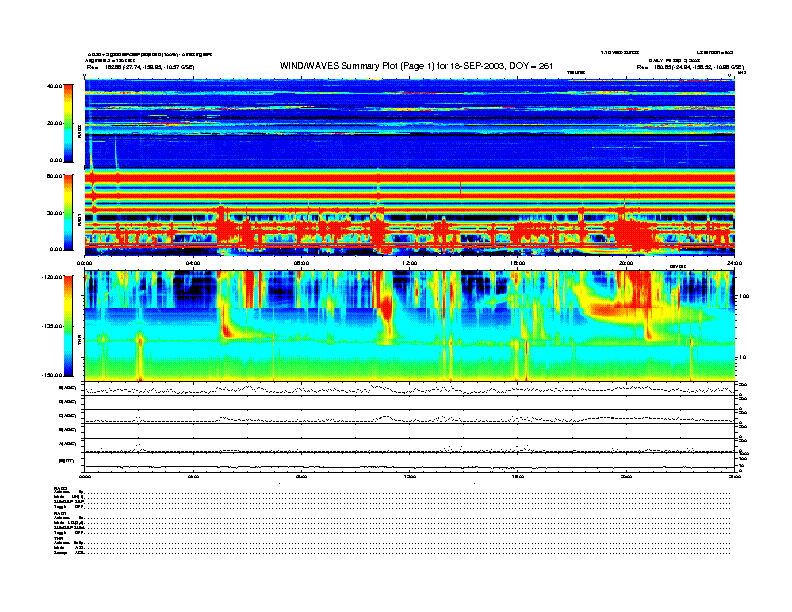Click the 30.00 label on RAD1 scale
Viewport: 792px width, 612px height.
[x=55, y=213]
